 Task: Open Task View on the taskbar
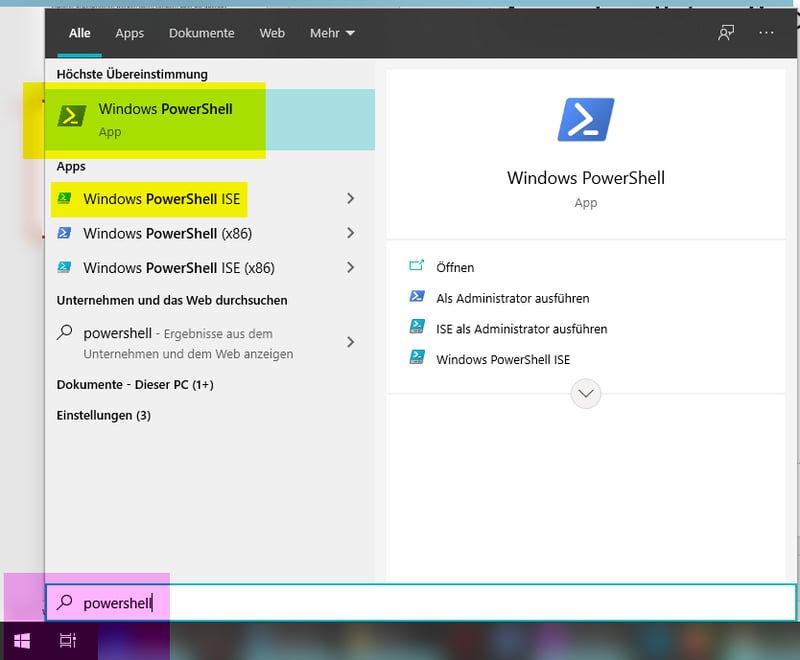[68, 641]
